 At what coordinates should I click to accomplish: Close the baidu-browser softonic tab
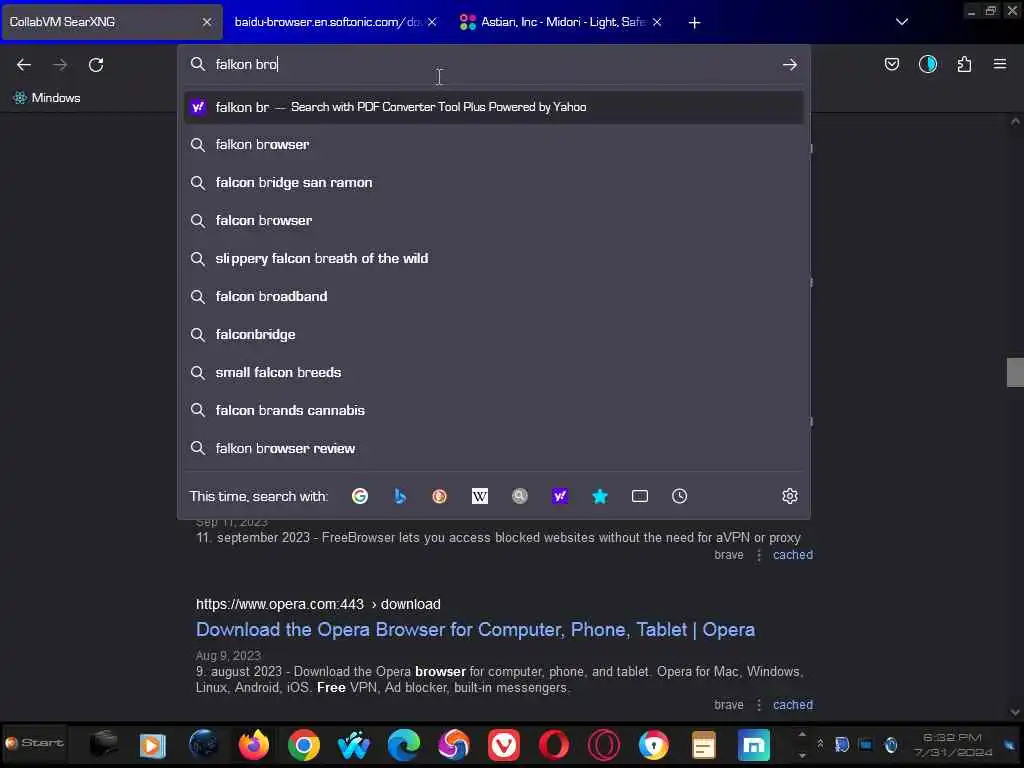tap(432, 22)
